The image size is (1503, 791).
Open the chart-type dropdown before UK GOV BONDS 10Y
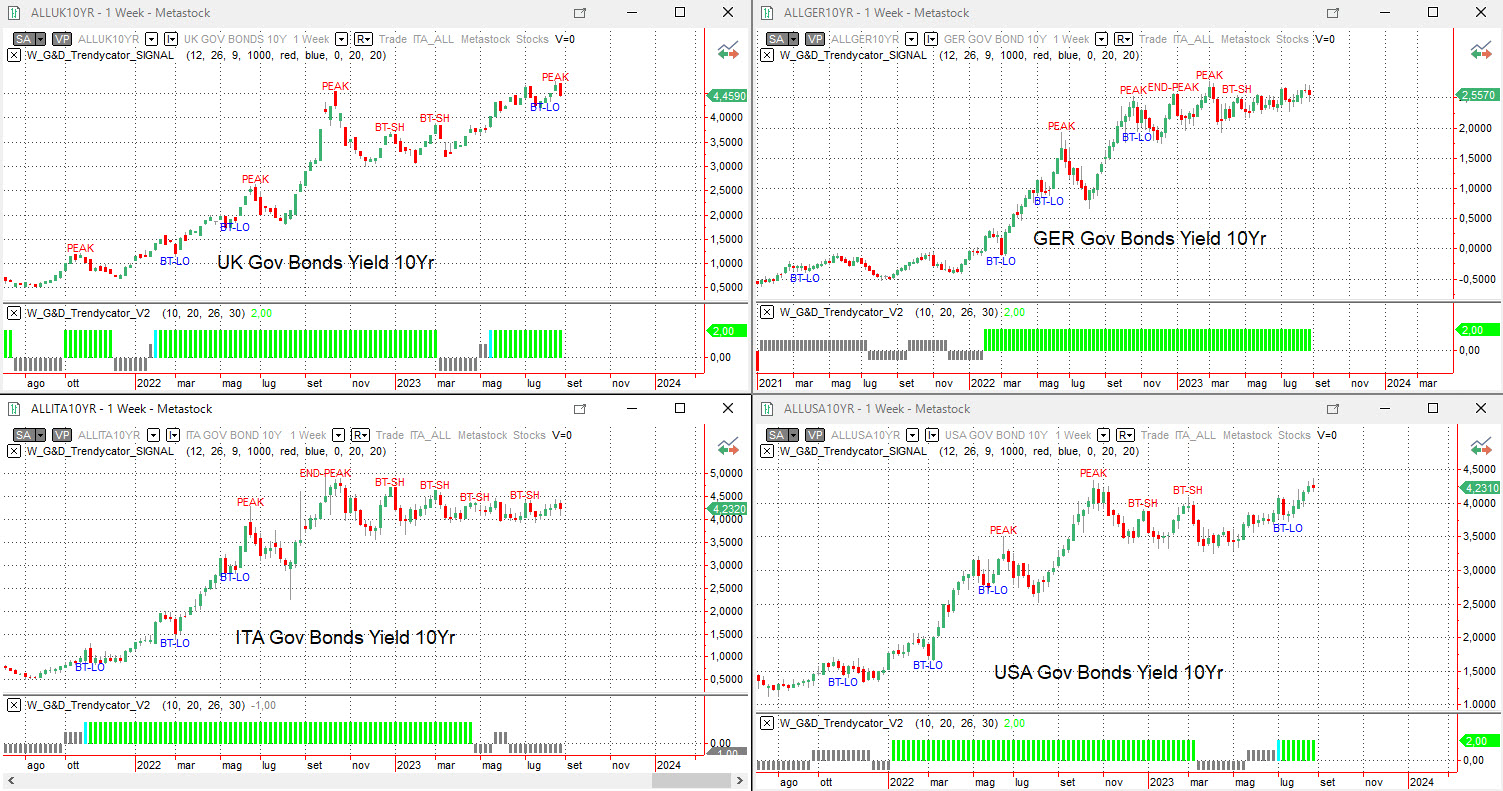point(172,39)
